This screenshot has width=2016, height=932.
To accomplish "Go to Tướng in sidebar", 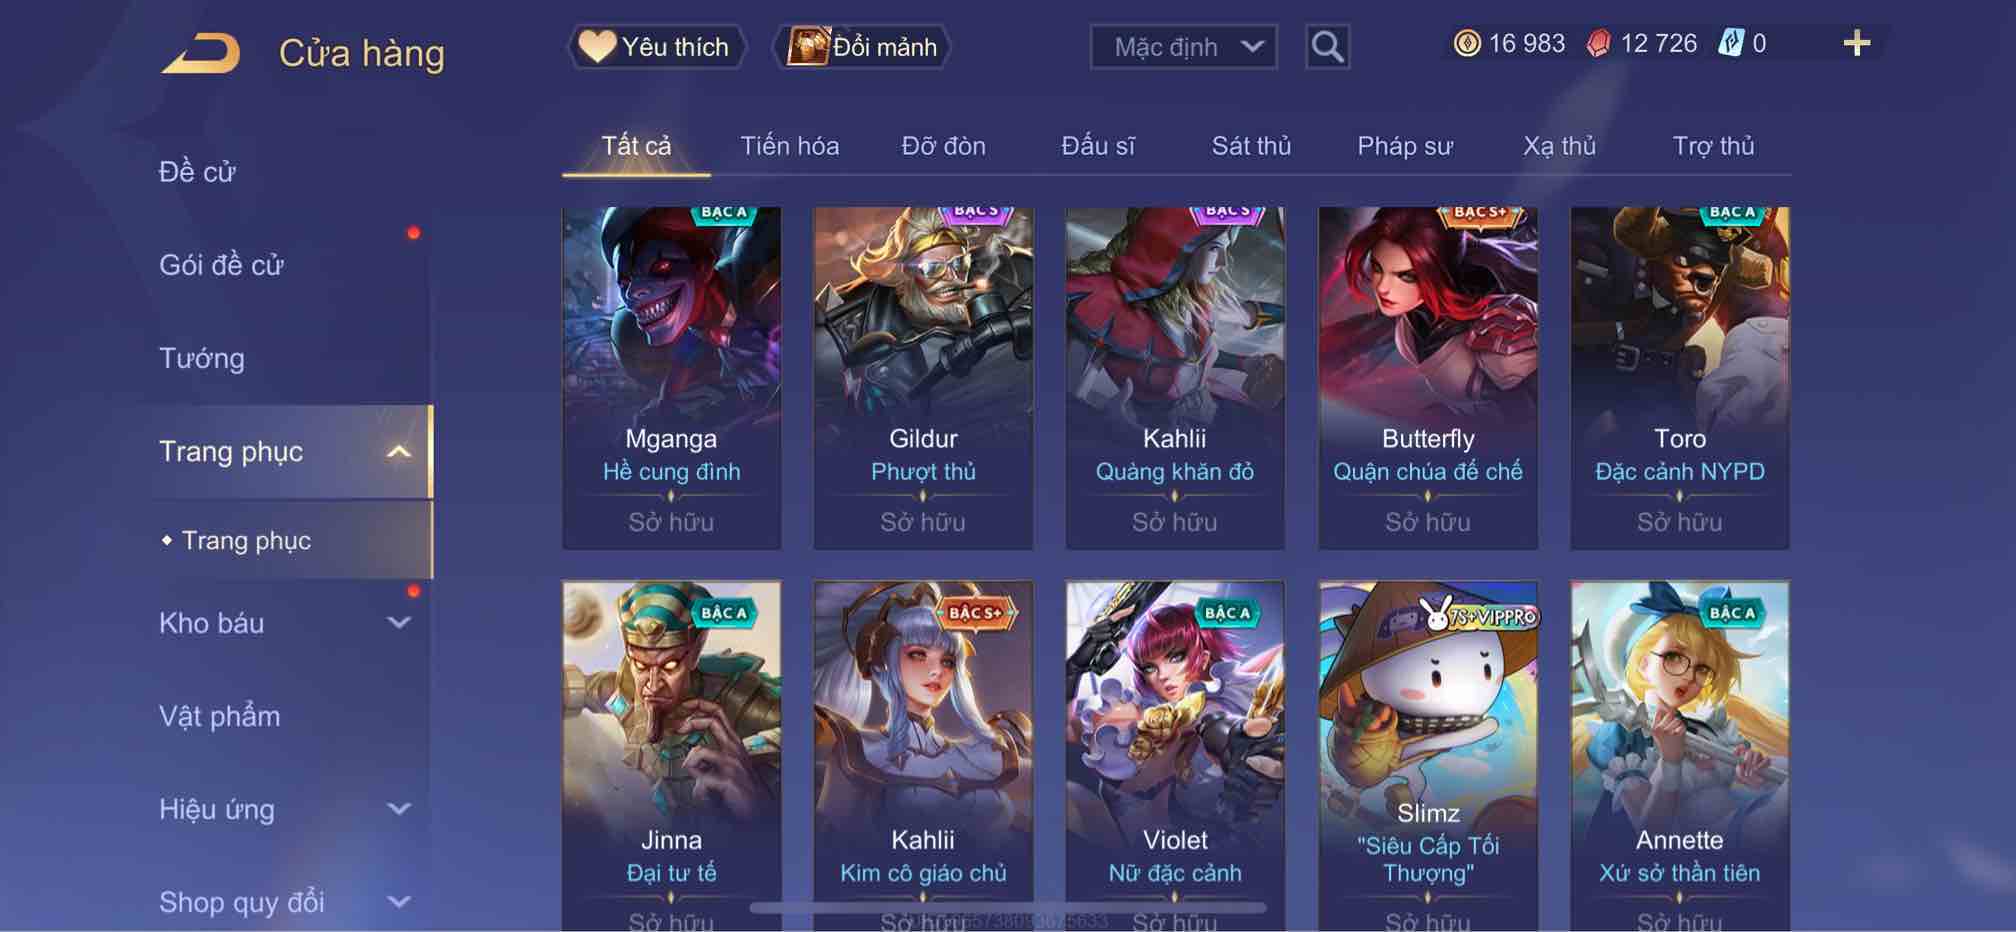I will tap(202, 358).
